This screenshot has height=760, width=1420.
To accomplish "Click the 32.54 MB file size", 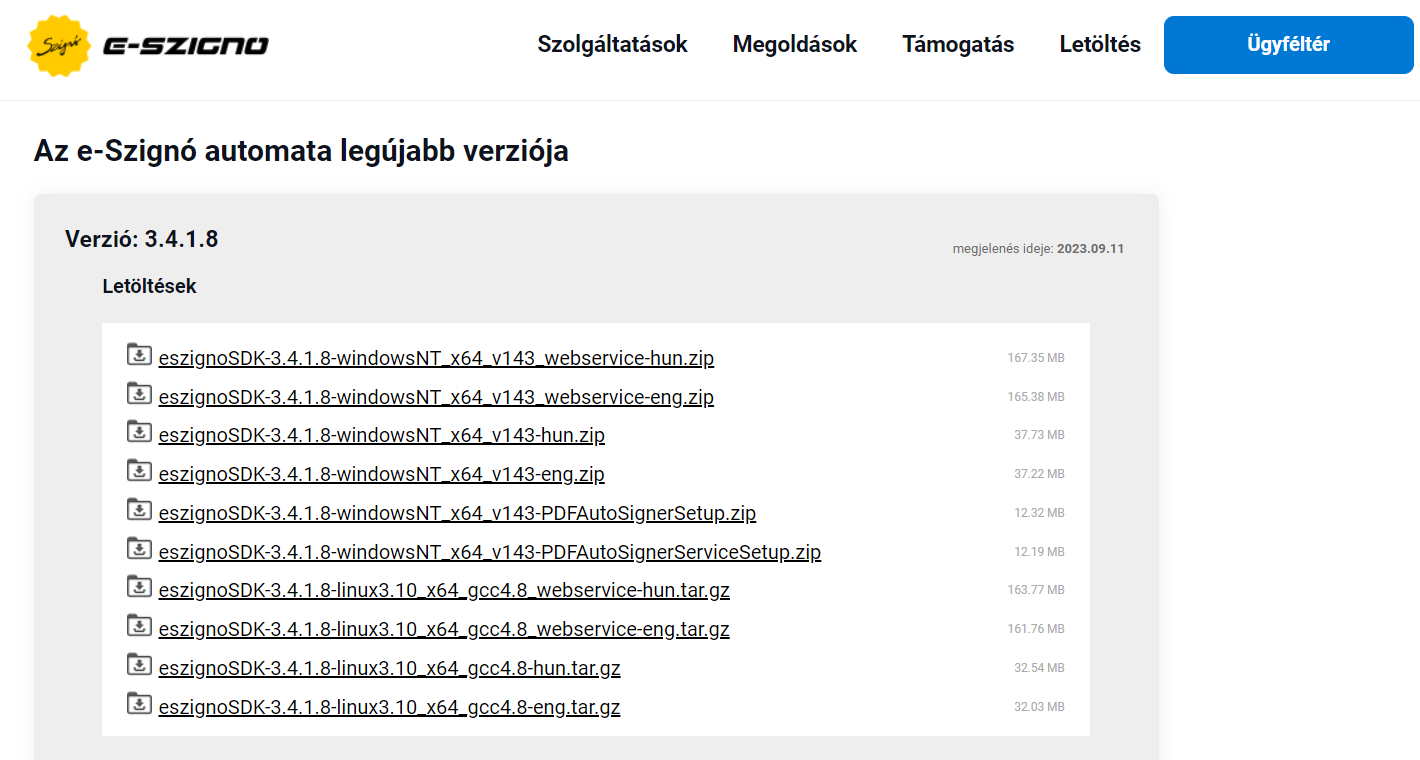I will click(x=1039, y=668).
